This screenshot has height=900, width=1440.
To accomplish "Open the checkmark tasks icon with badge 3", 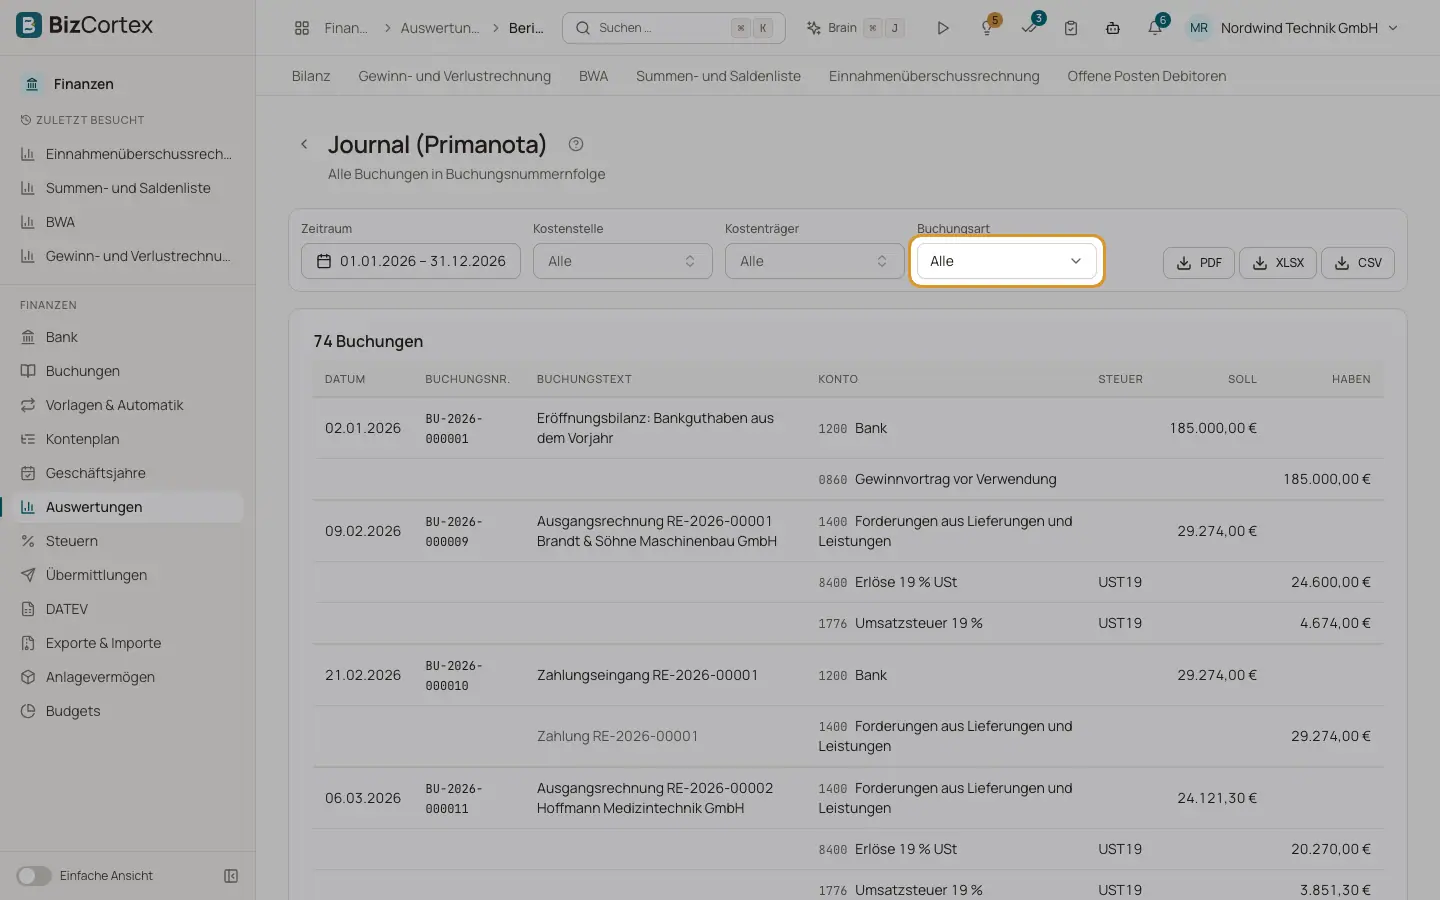I will coord(1030,28).
